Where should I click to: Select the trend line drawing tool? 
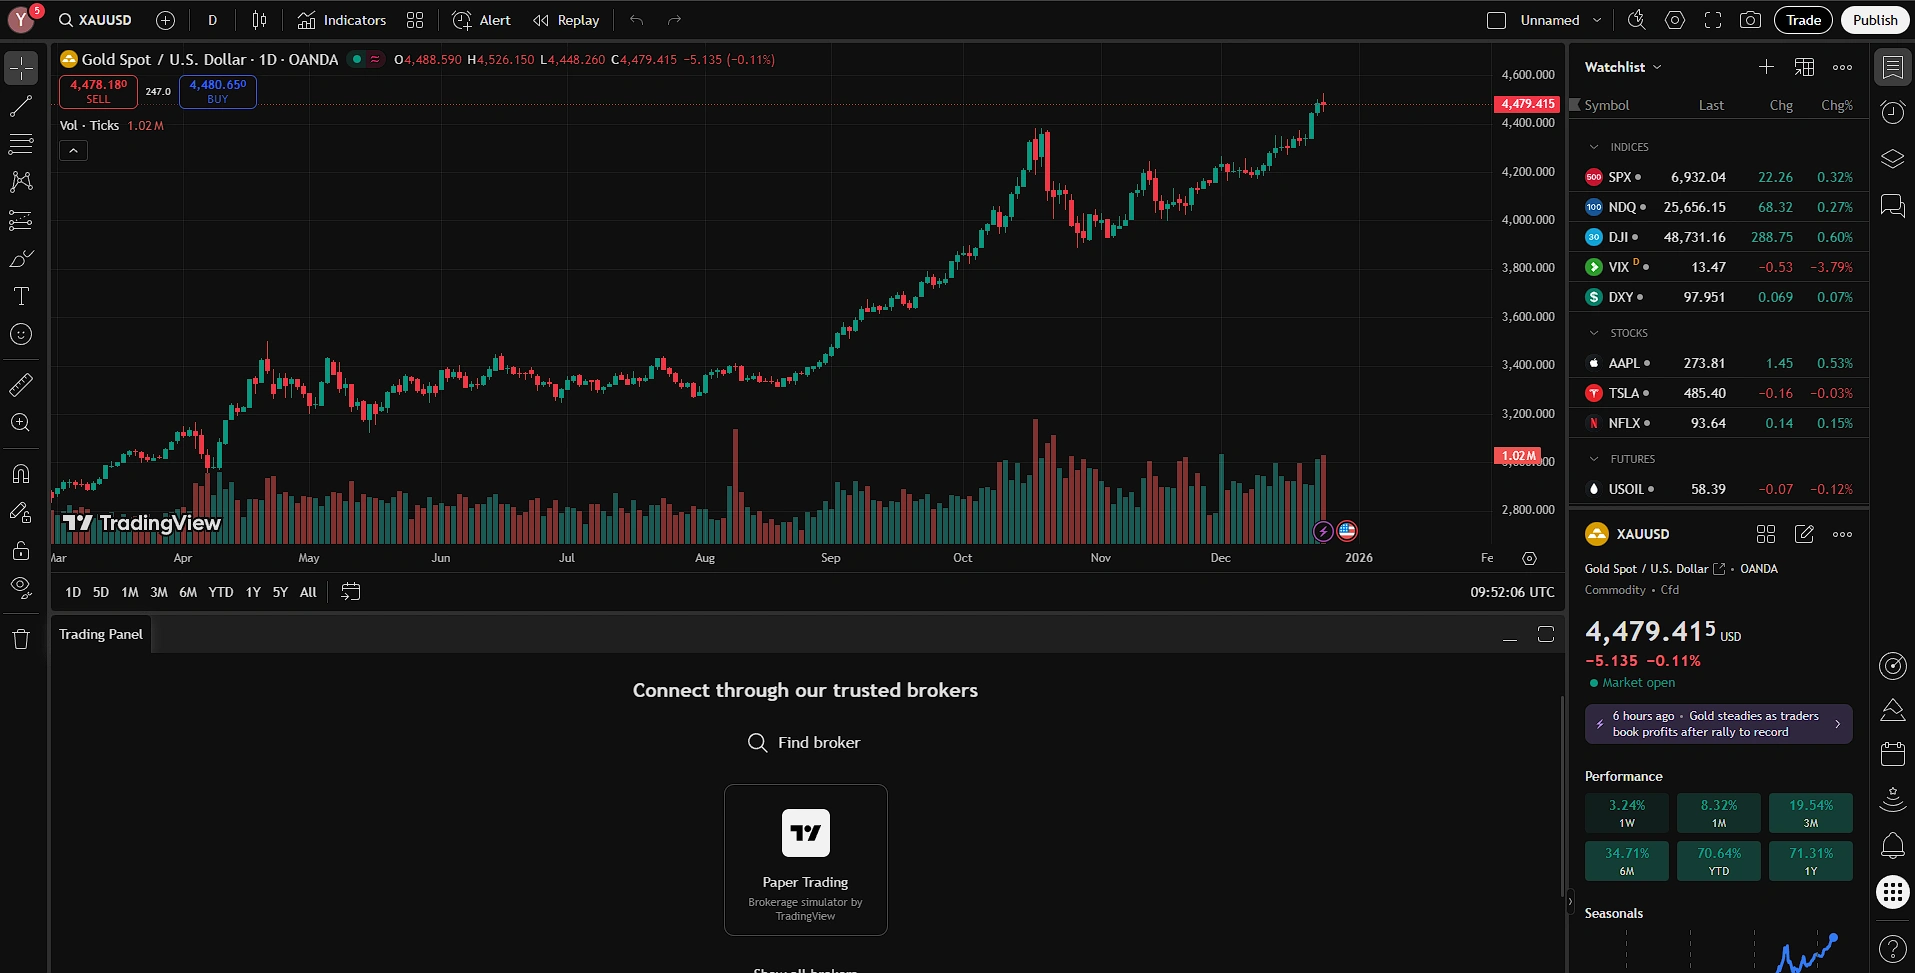tap(21, 106)
